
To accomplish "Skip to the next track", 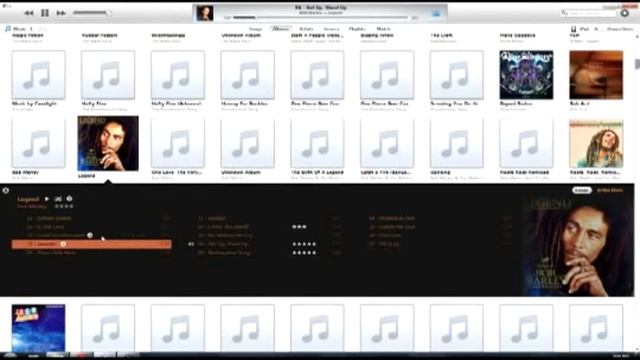I will click(61, 13).
